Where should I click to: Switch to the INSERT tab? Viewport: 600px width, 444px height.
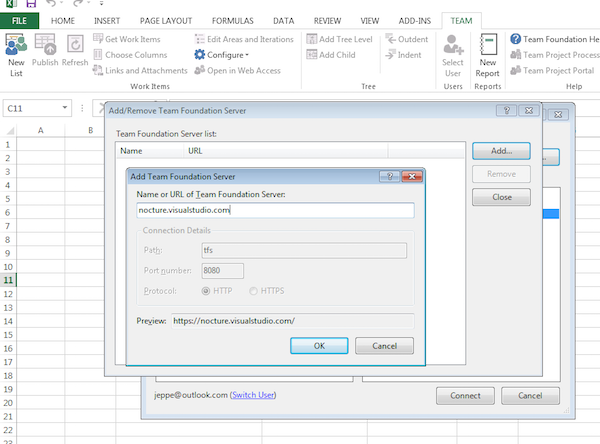107,21
